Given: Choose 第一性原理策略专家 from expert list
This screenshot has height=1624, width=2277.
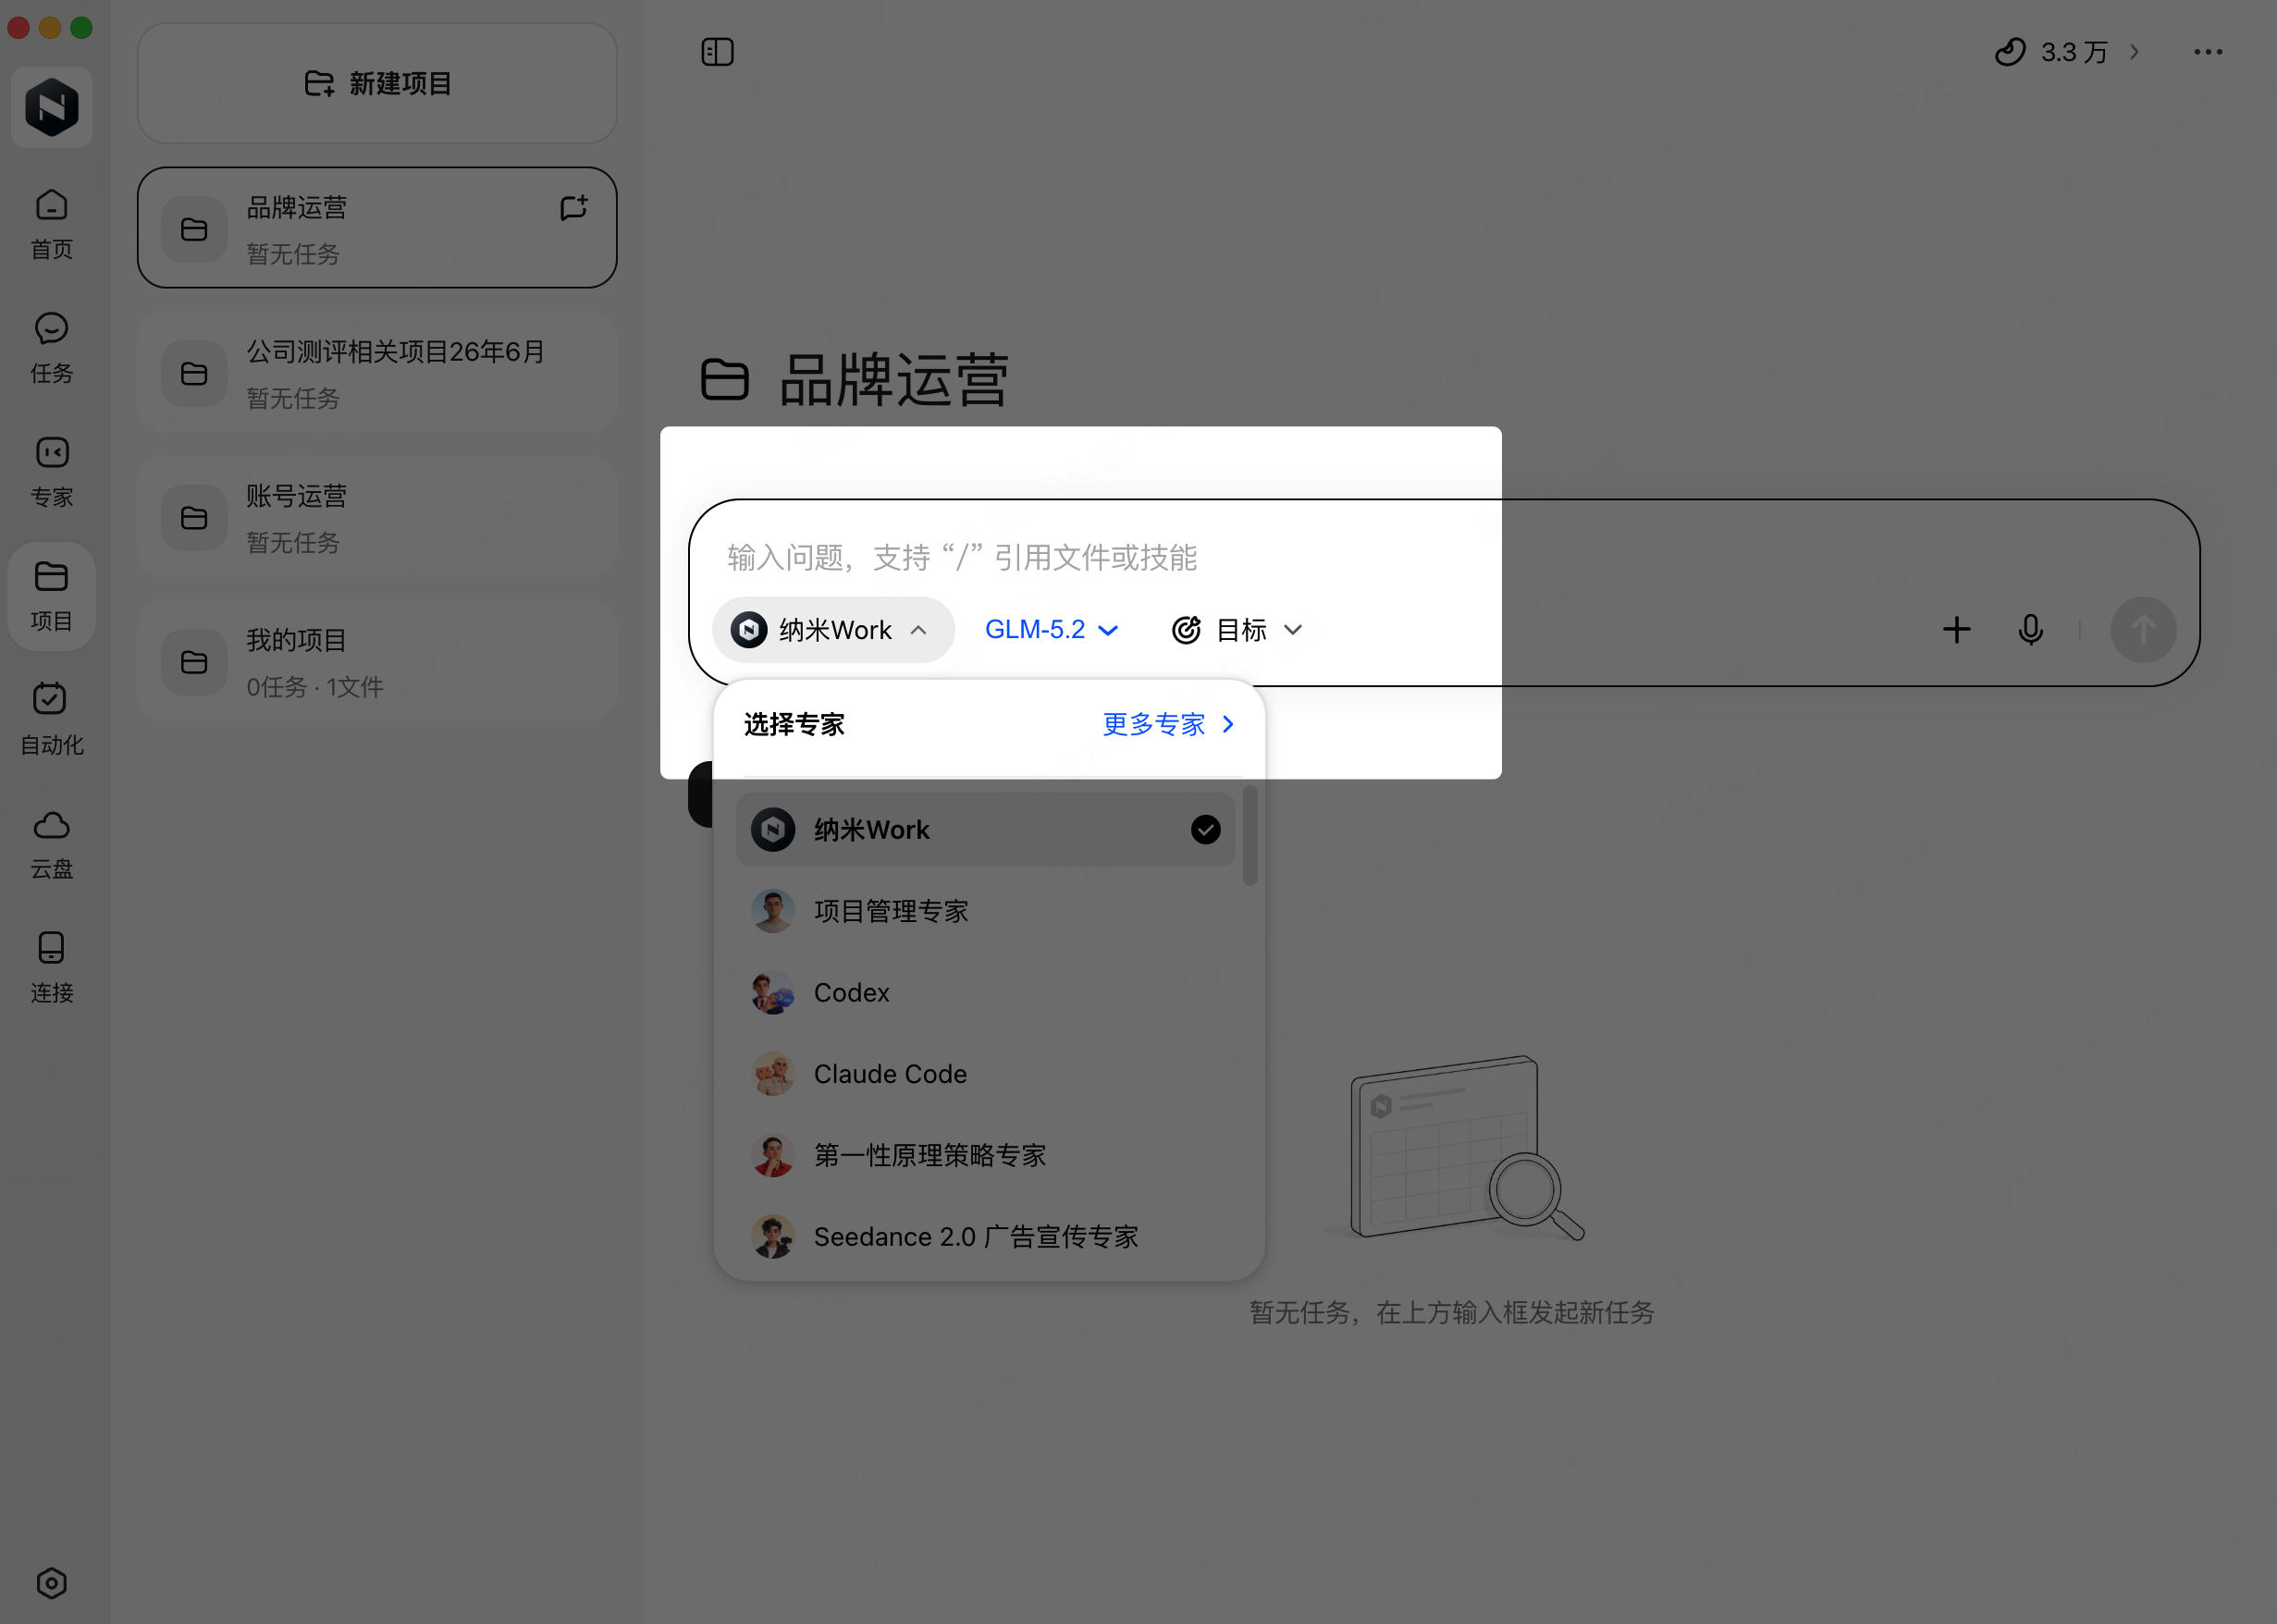Looking at the screenshot, I should pyautogui.click(x=985, y=1155).
